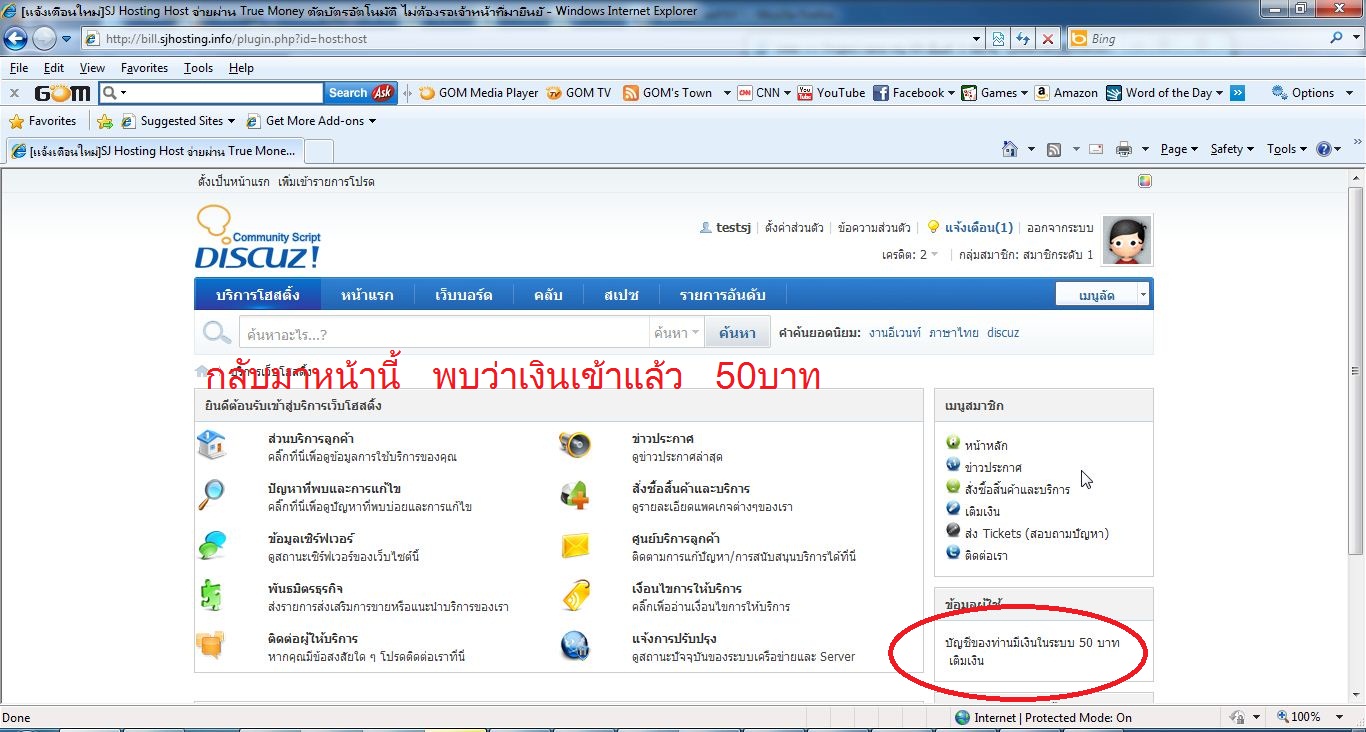Click the Bing search magnifier icon
The image size is (1366, 732).
click(x=1337, y=38)
